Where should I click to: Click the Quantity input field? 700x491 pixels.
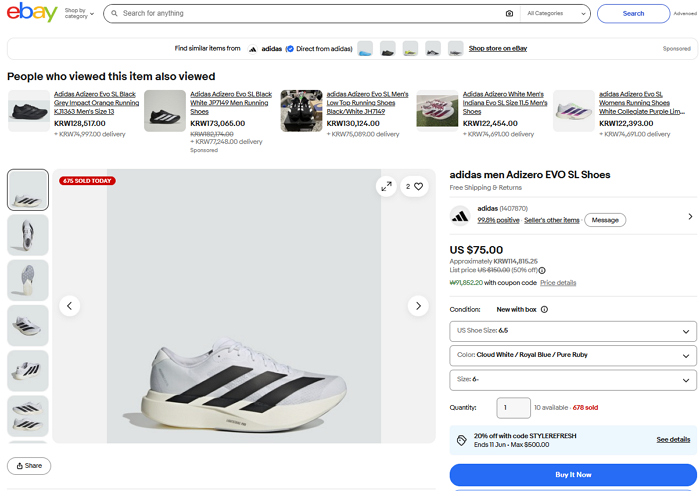point(513,408)
